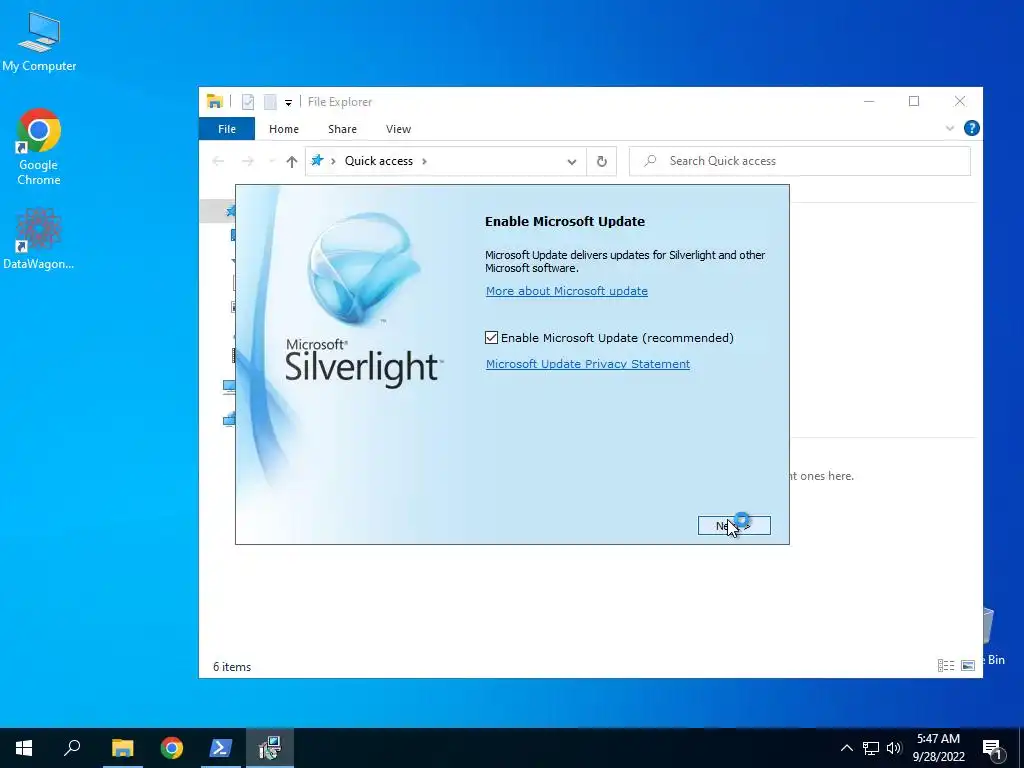Viewport: 1024px width, 768px height.
Task: Expand chevron after Quick access breadcrumb
Action: coord(424,161)
